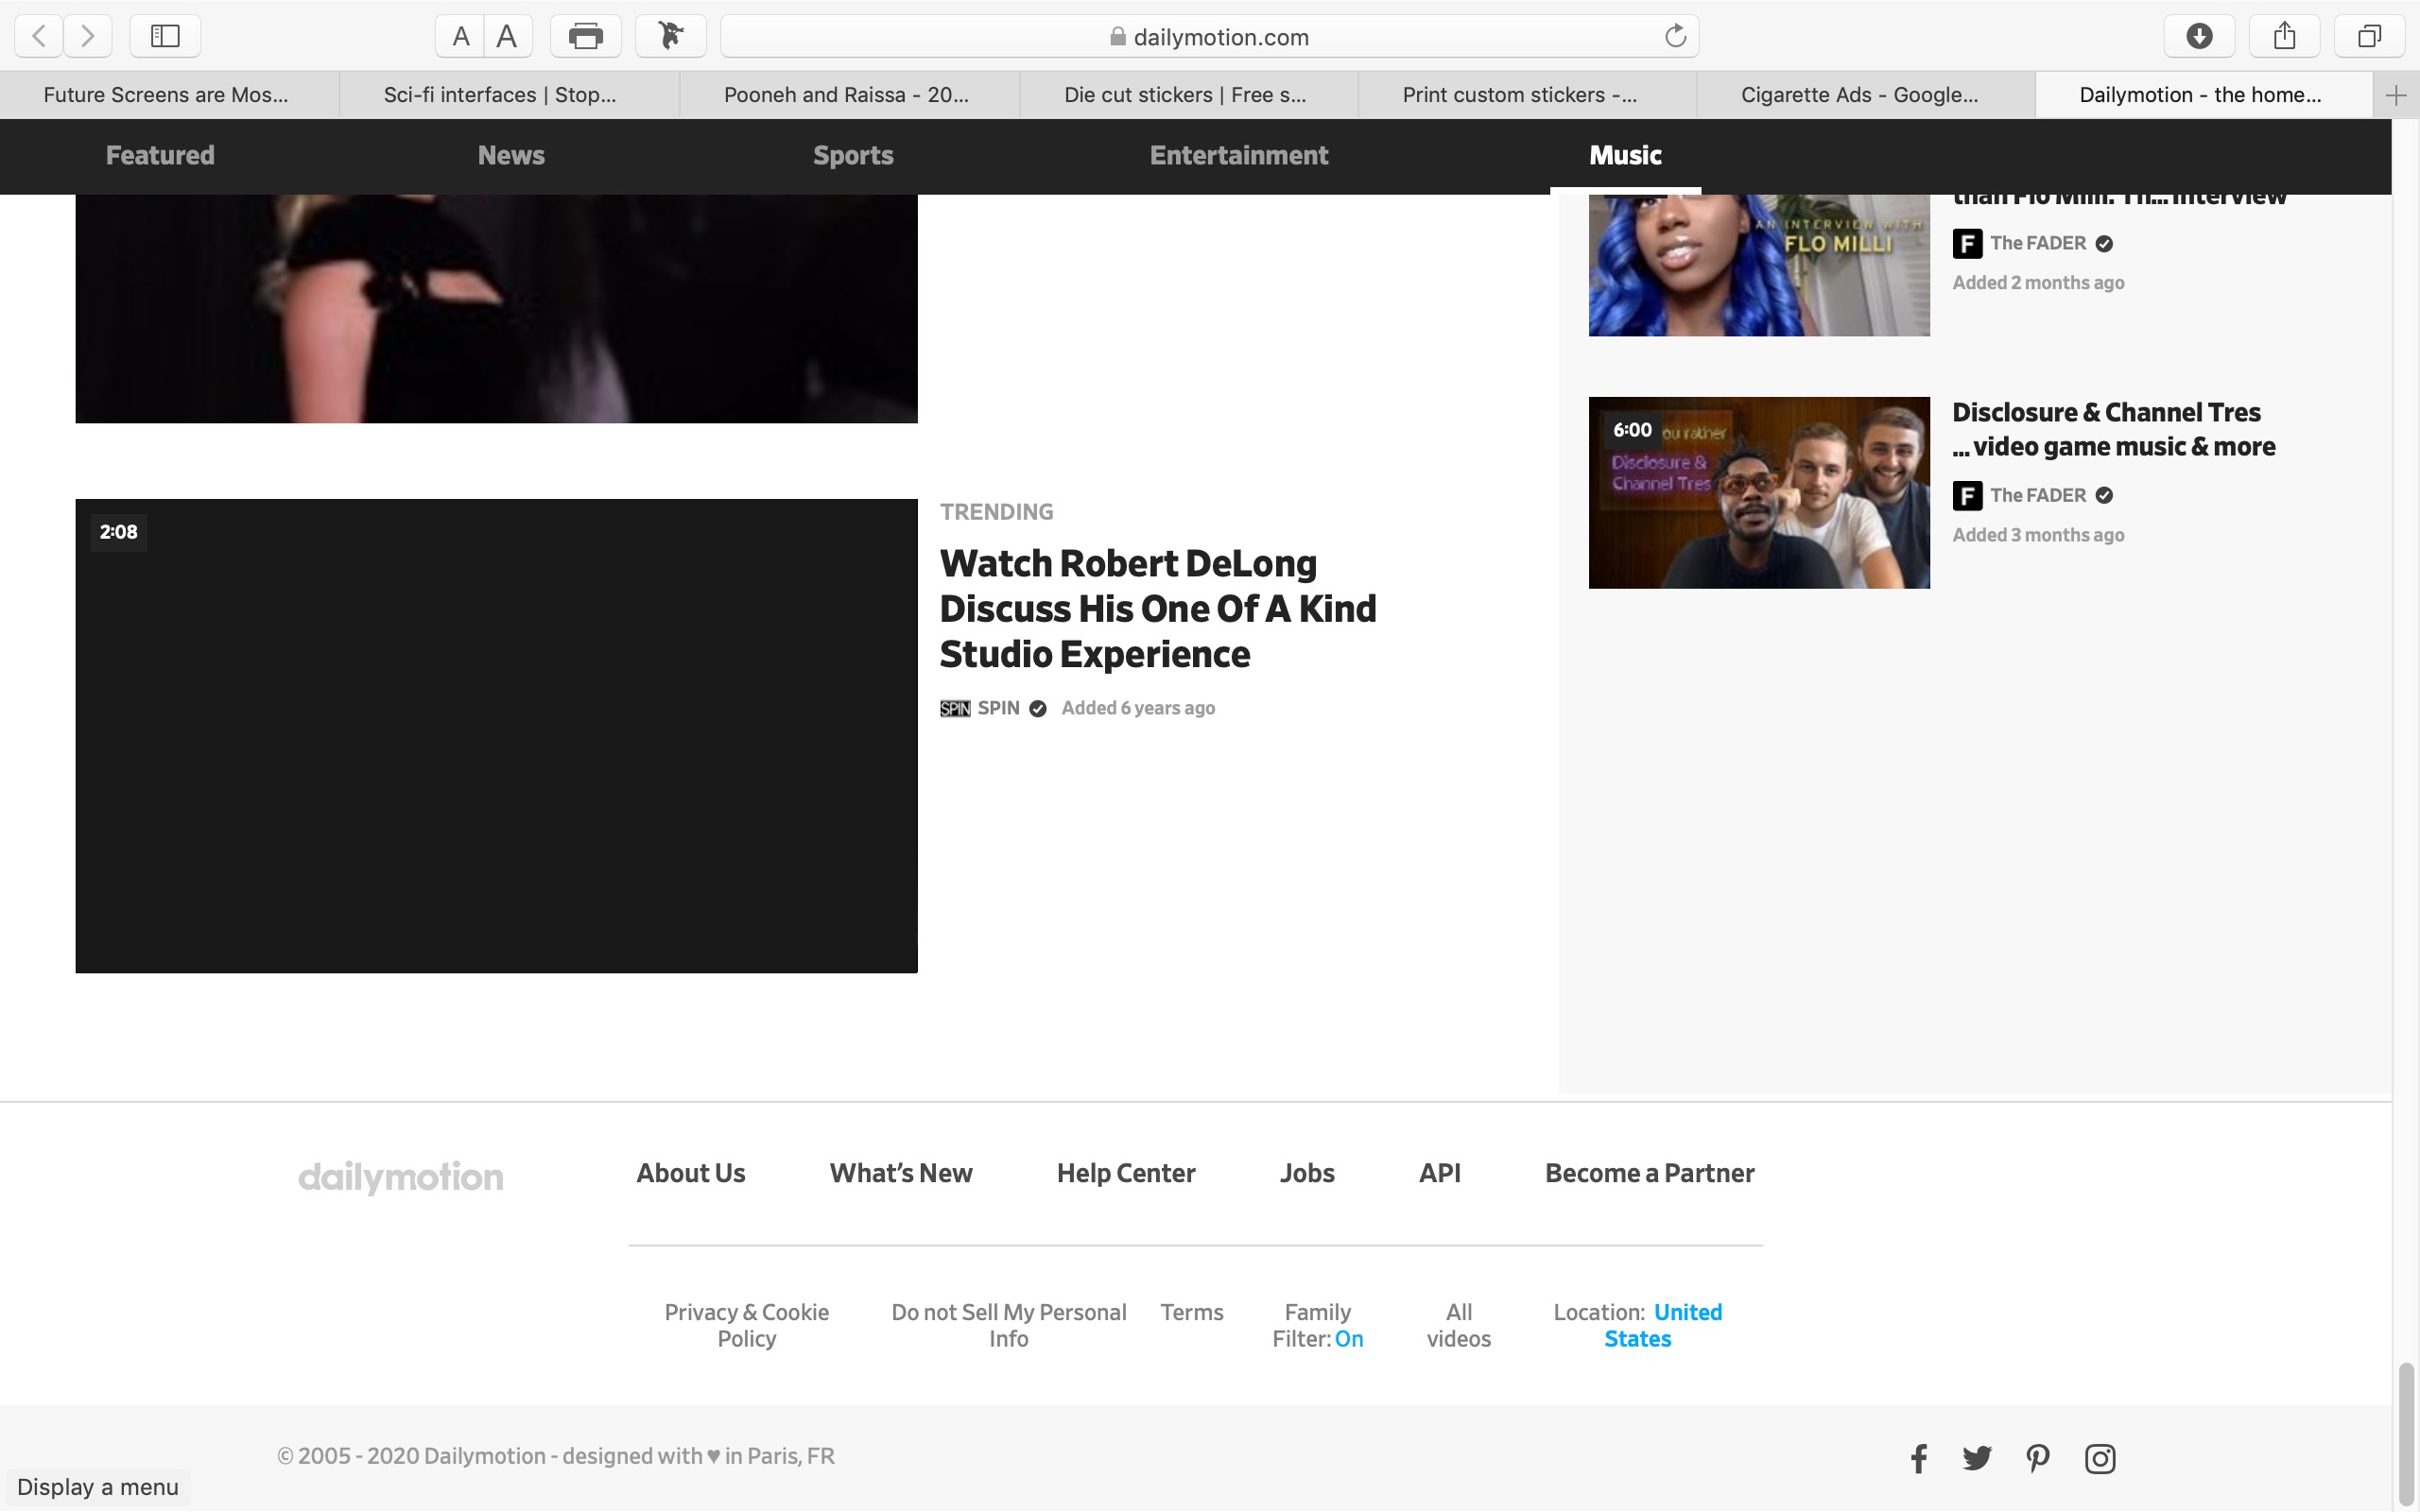Open the Instagram icon in footer
This screenshot has height=1512, width=2420.
pos(2099,1458)
